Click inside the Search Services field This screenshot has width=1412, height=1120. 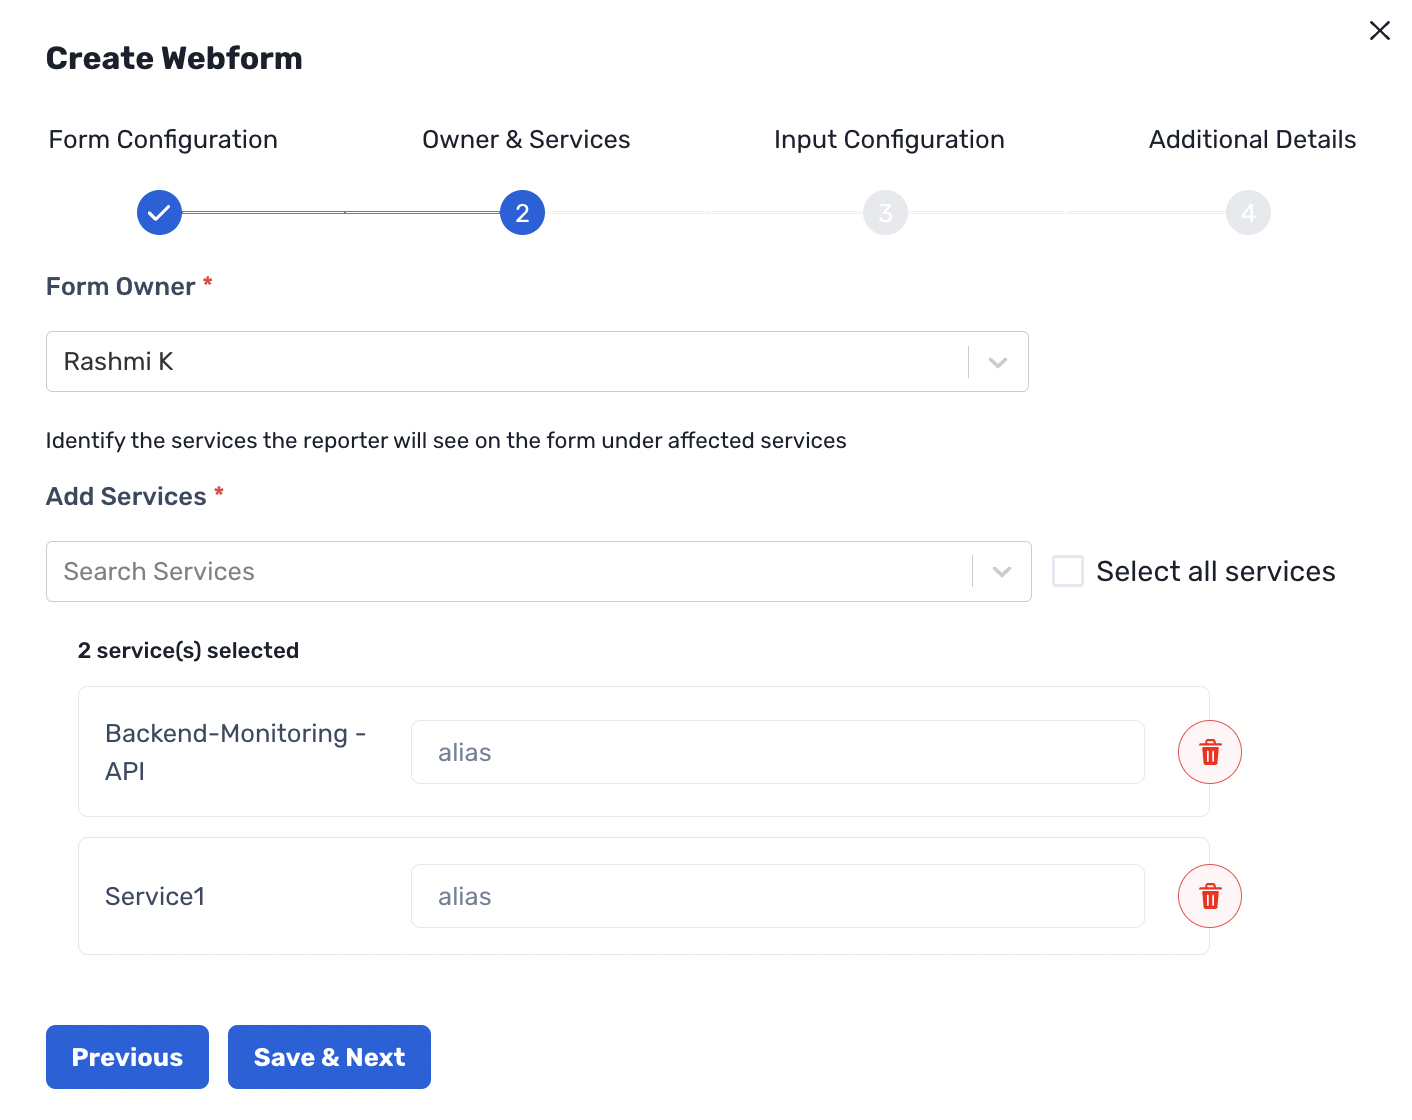point(500,571)
